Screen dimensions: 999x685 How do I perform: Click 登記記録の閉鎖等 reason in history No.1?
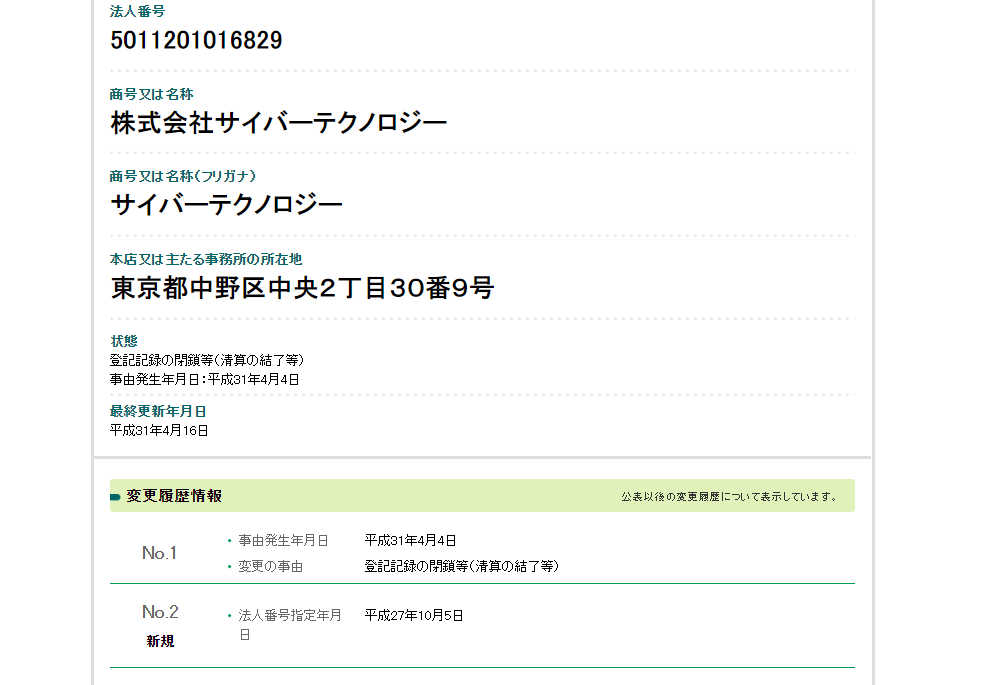tap(462, 566)
